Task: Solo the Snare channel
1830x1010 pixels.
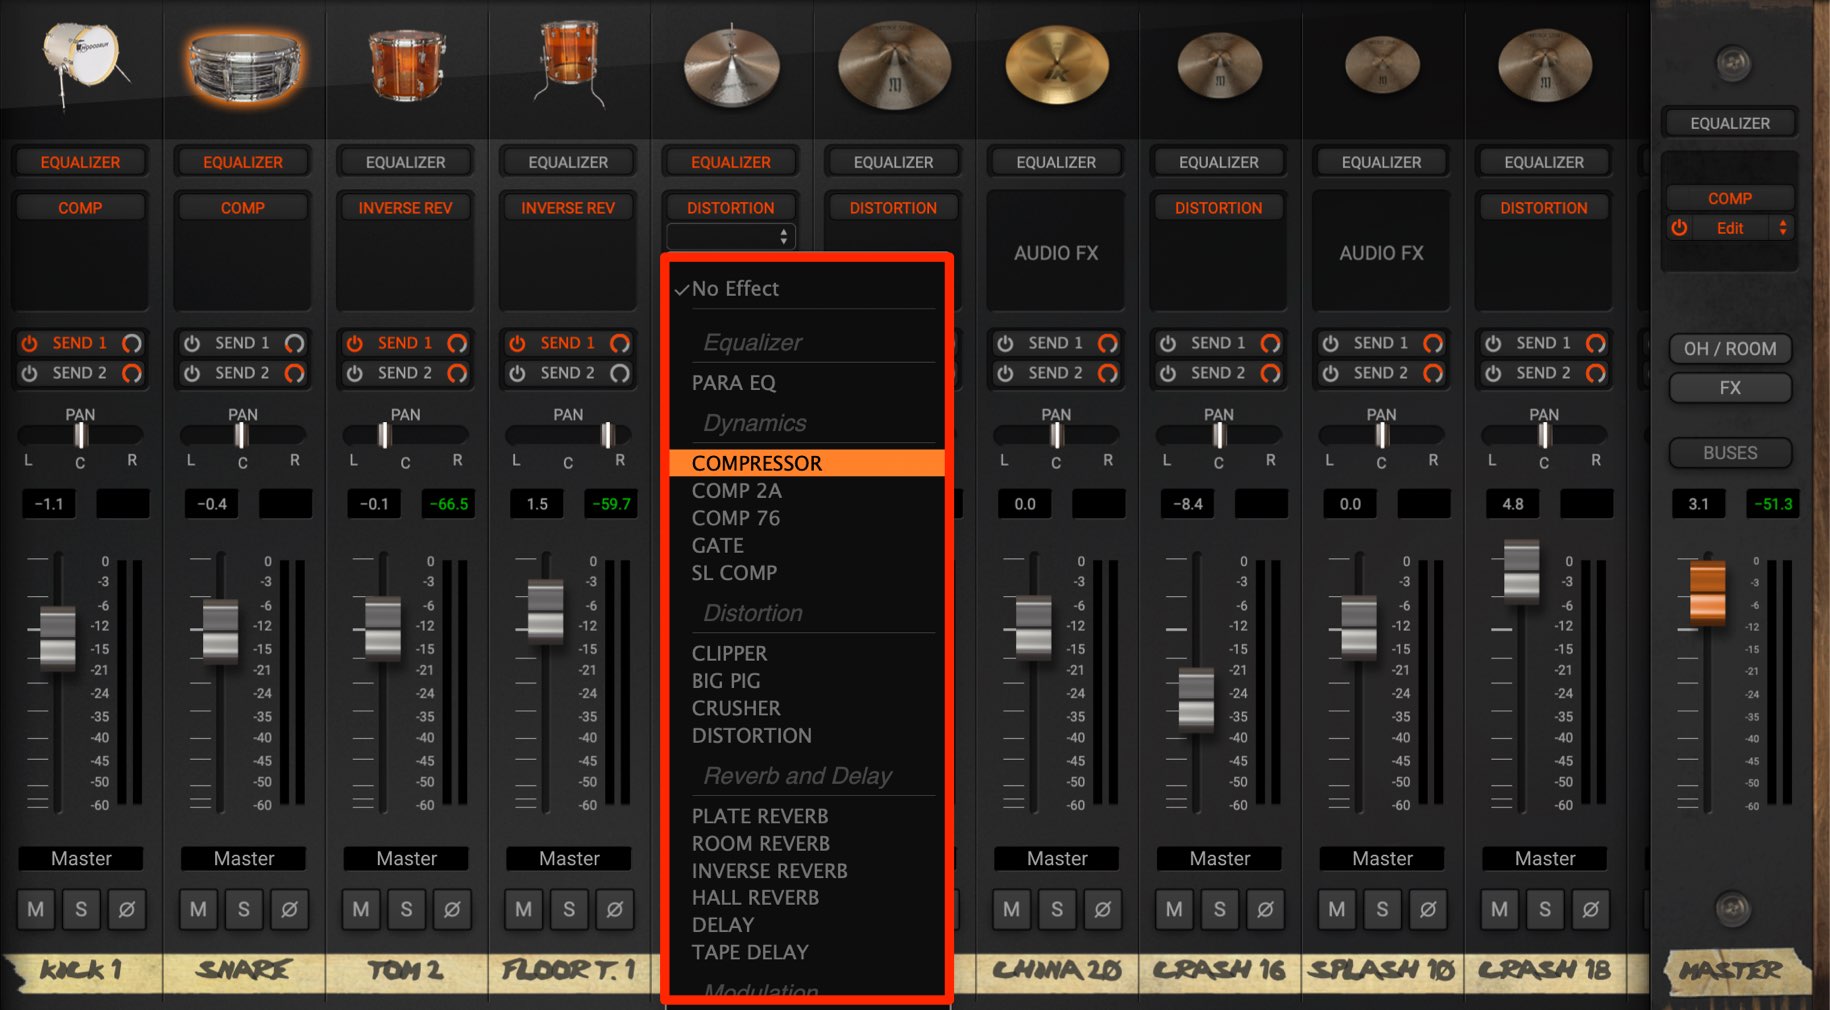Action: [244, 909]
